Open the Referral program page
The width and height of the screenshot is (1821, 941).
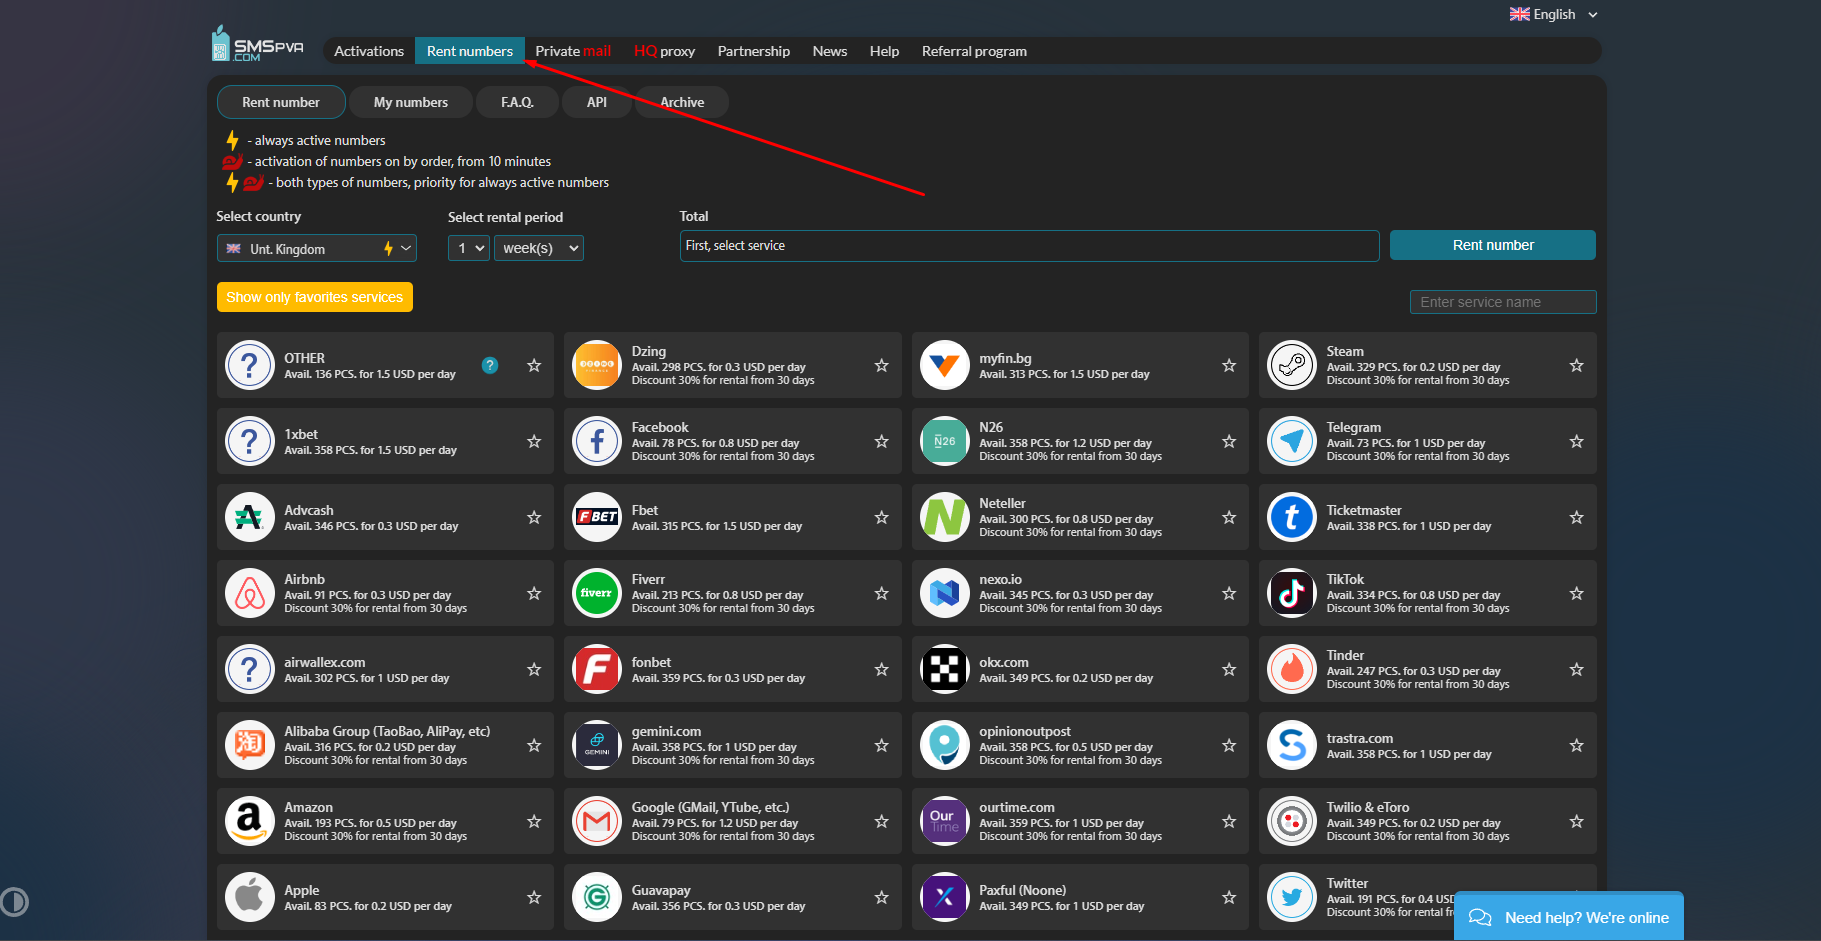974,51
